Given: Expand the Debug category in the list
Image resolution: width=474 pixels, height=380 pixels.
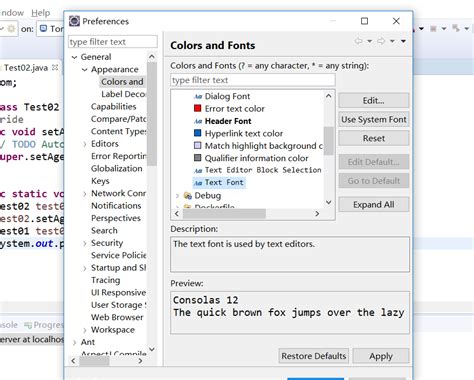Looking at the screenshot, I should click(x=177, y=196).
